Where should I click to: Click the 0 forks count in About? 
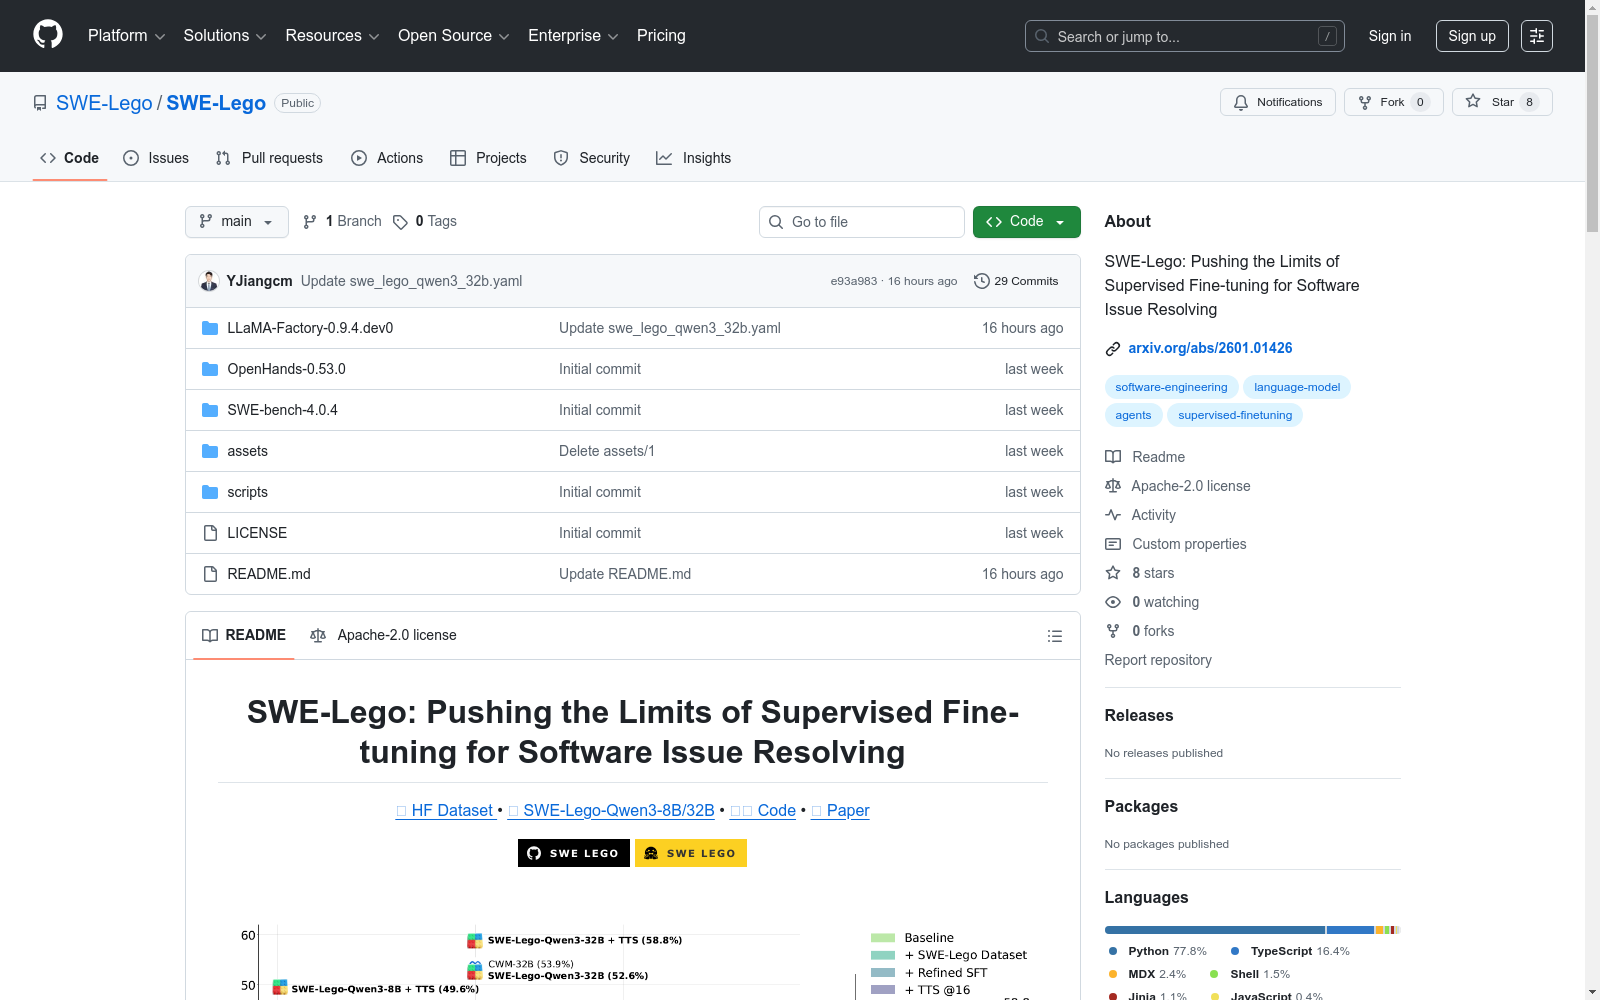coord(1153,631)
